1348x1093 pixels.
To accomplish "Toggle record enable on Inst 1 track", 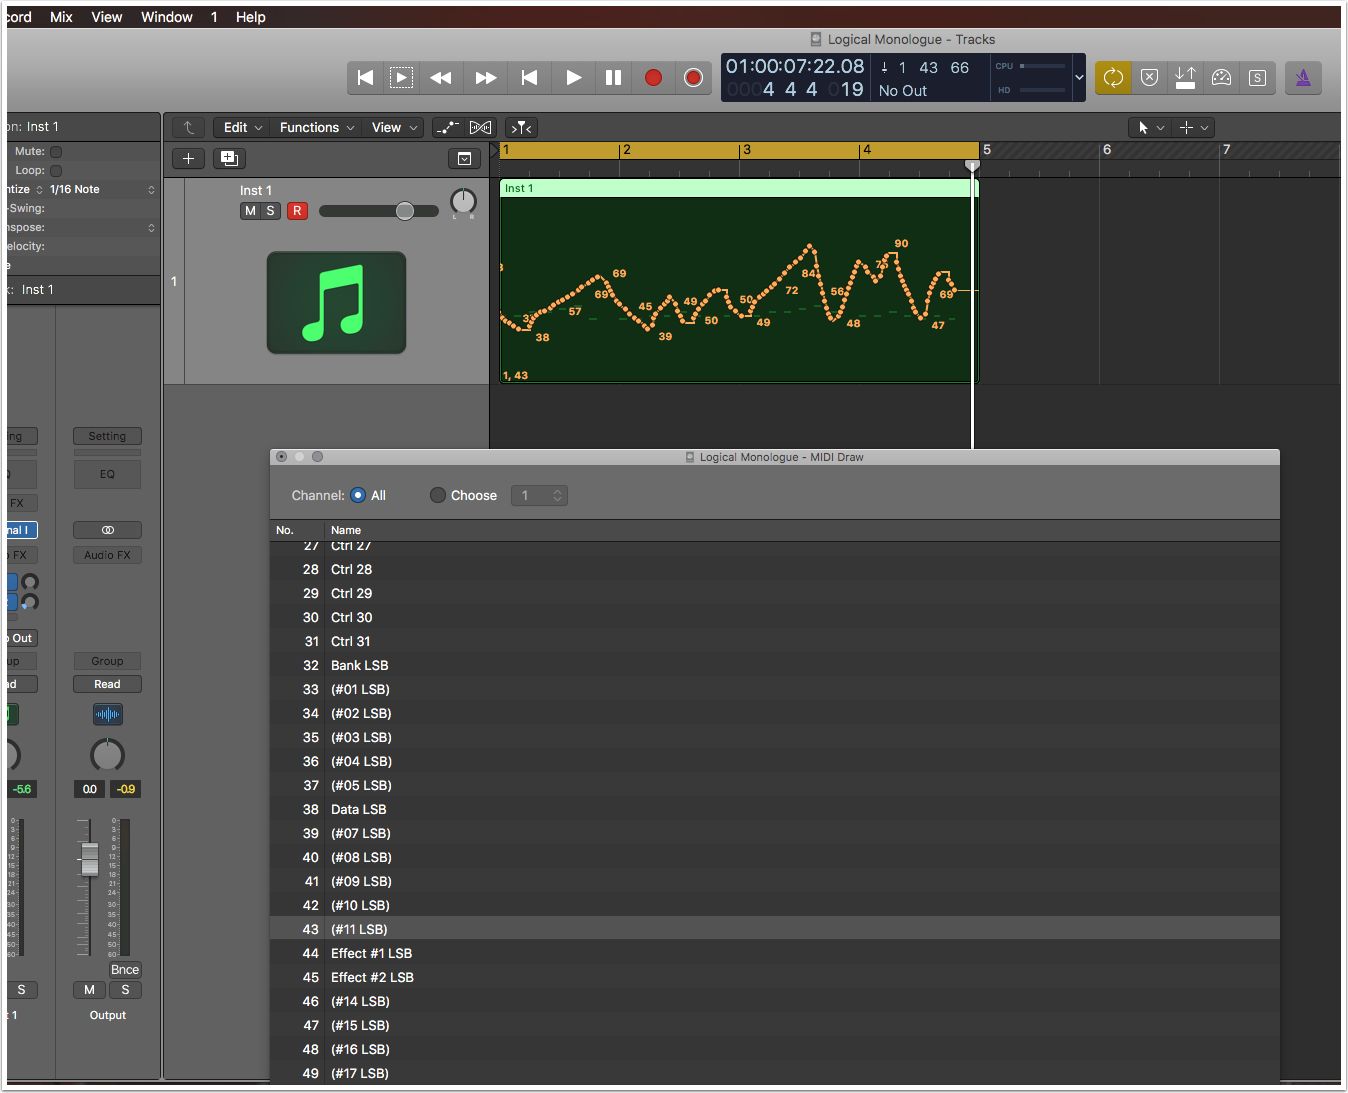I will pyautogui.click(x=297, y=211).
